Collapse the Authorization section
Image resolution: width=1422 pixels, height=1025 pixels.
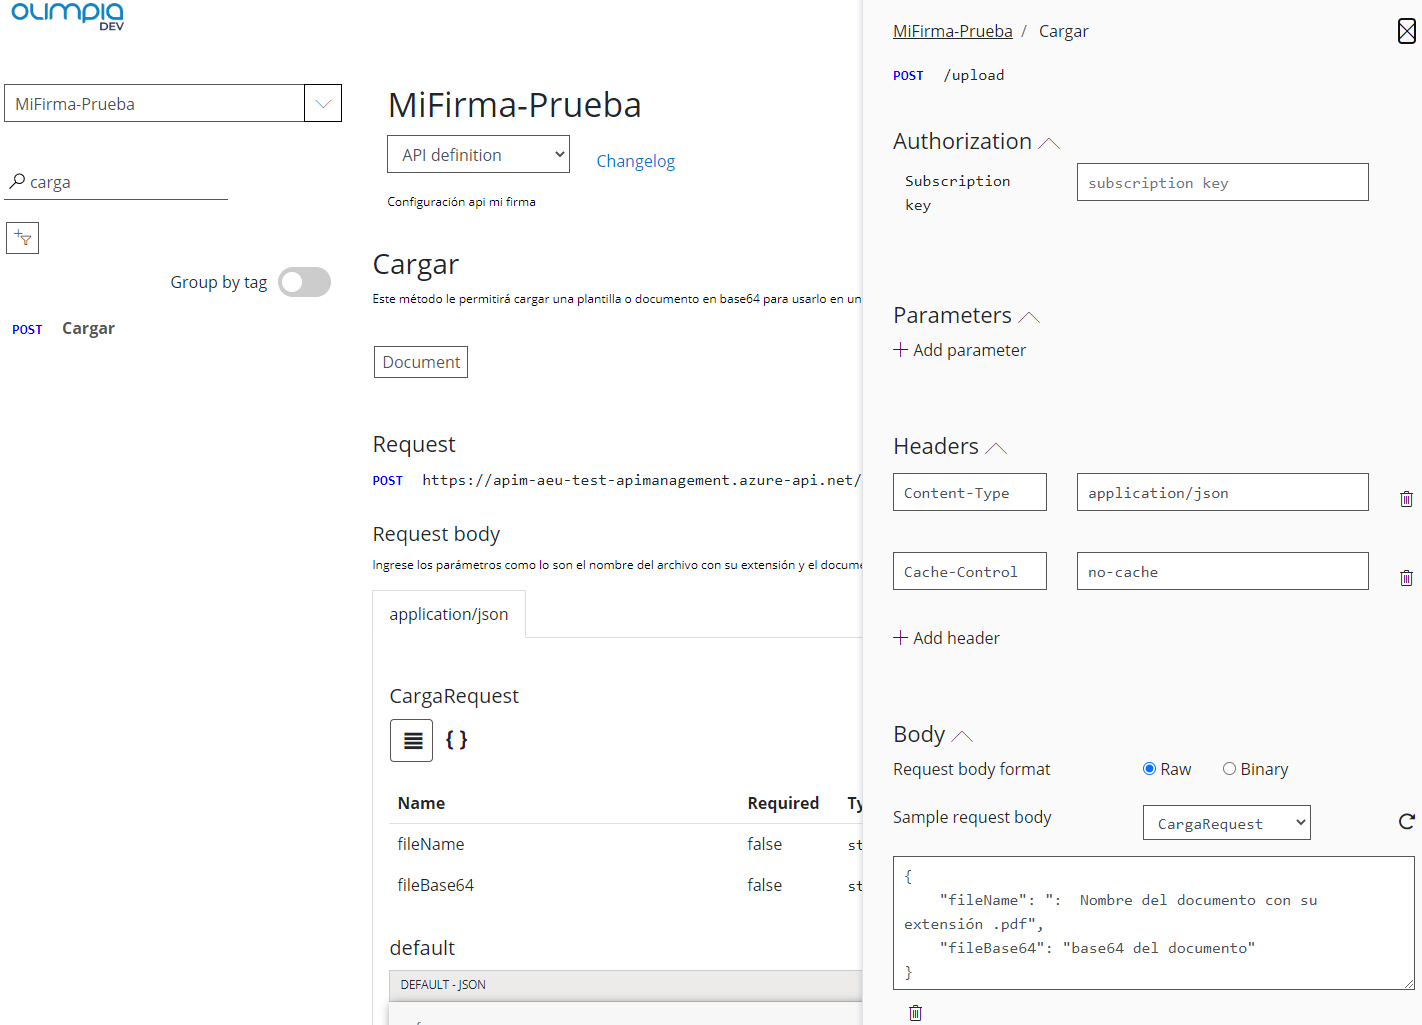click(x=1049, y=143)
